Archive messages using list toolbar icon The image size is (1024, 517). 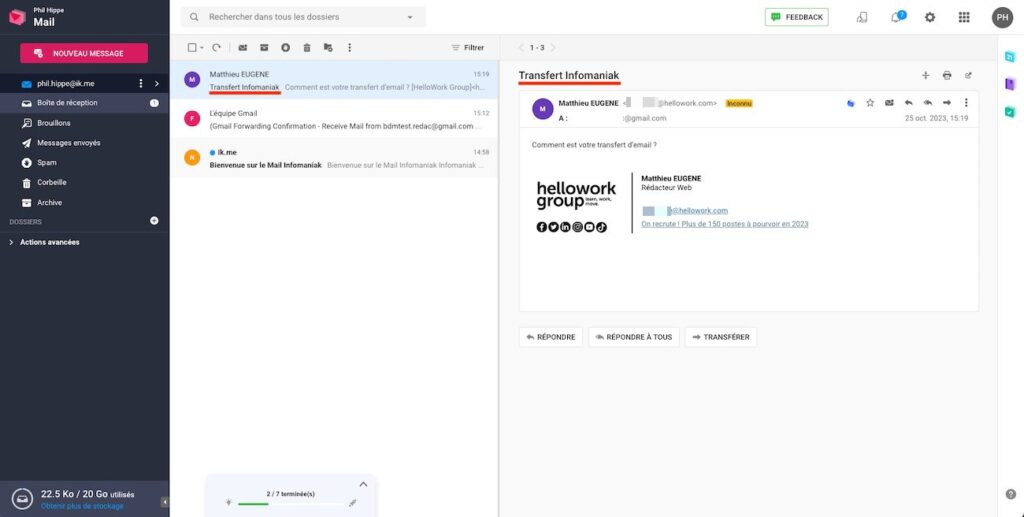pyautogui.click(x=264, y=48)
